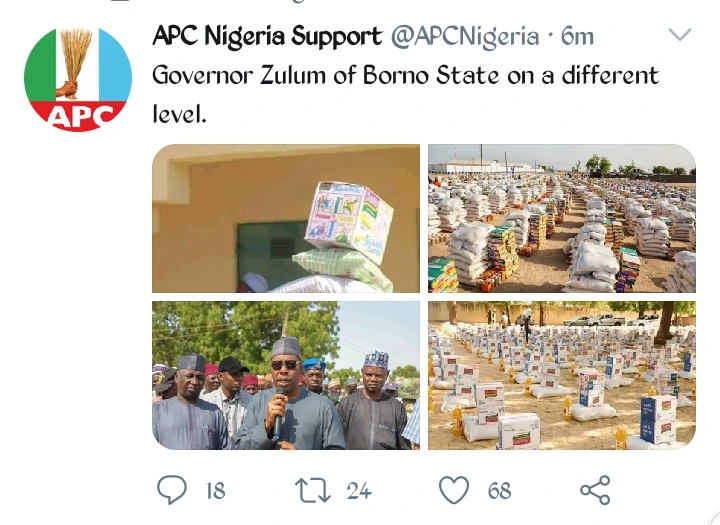This screenshot has width=720, height=525.
Task: Open photo of stacked rice sacks field
Action: pyautogui.click(x=562, y=218)
